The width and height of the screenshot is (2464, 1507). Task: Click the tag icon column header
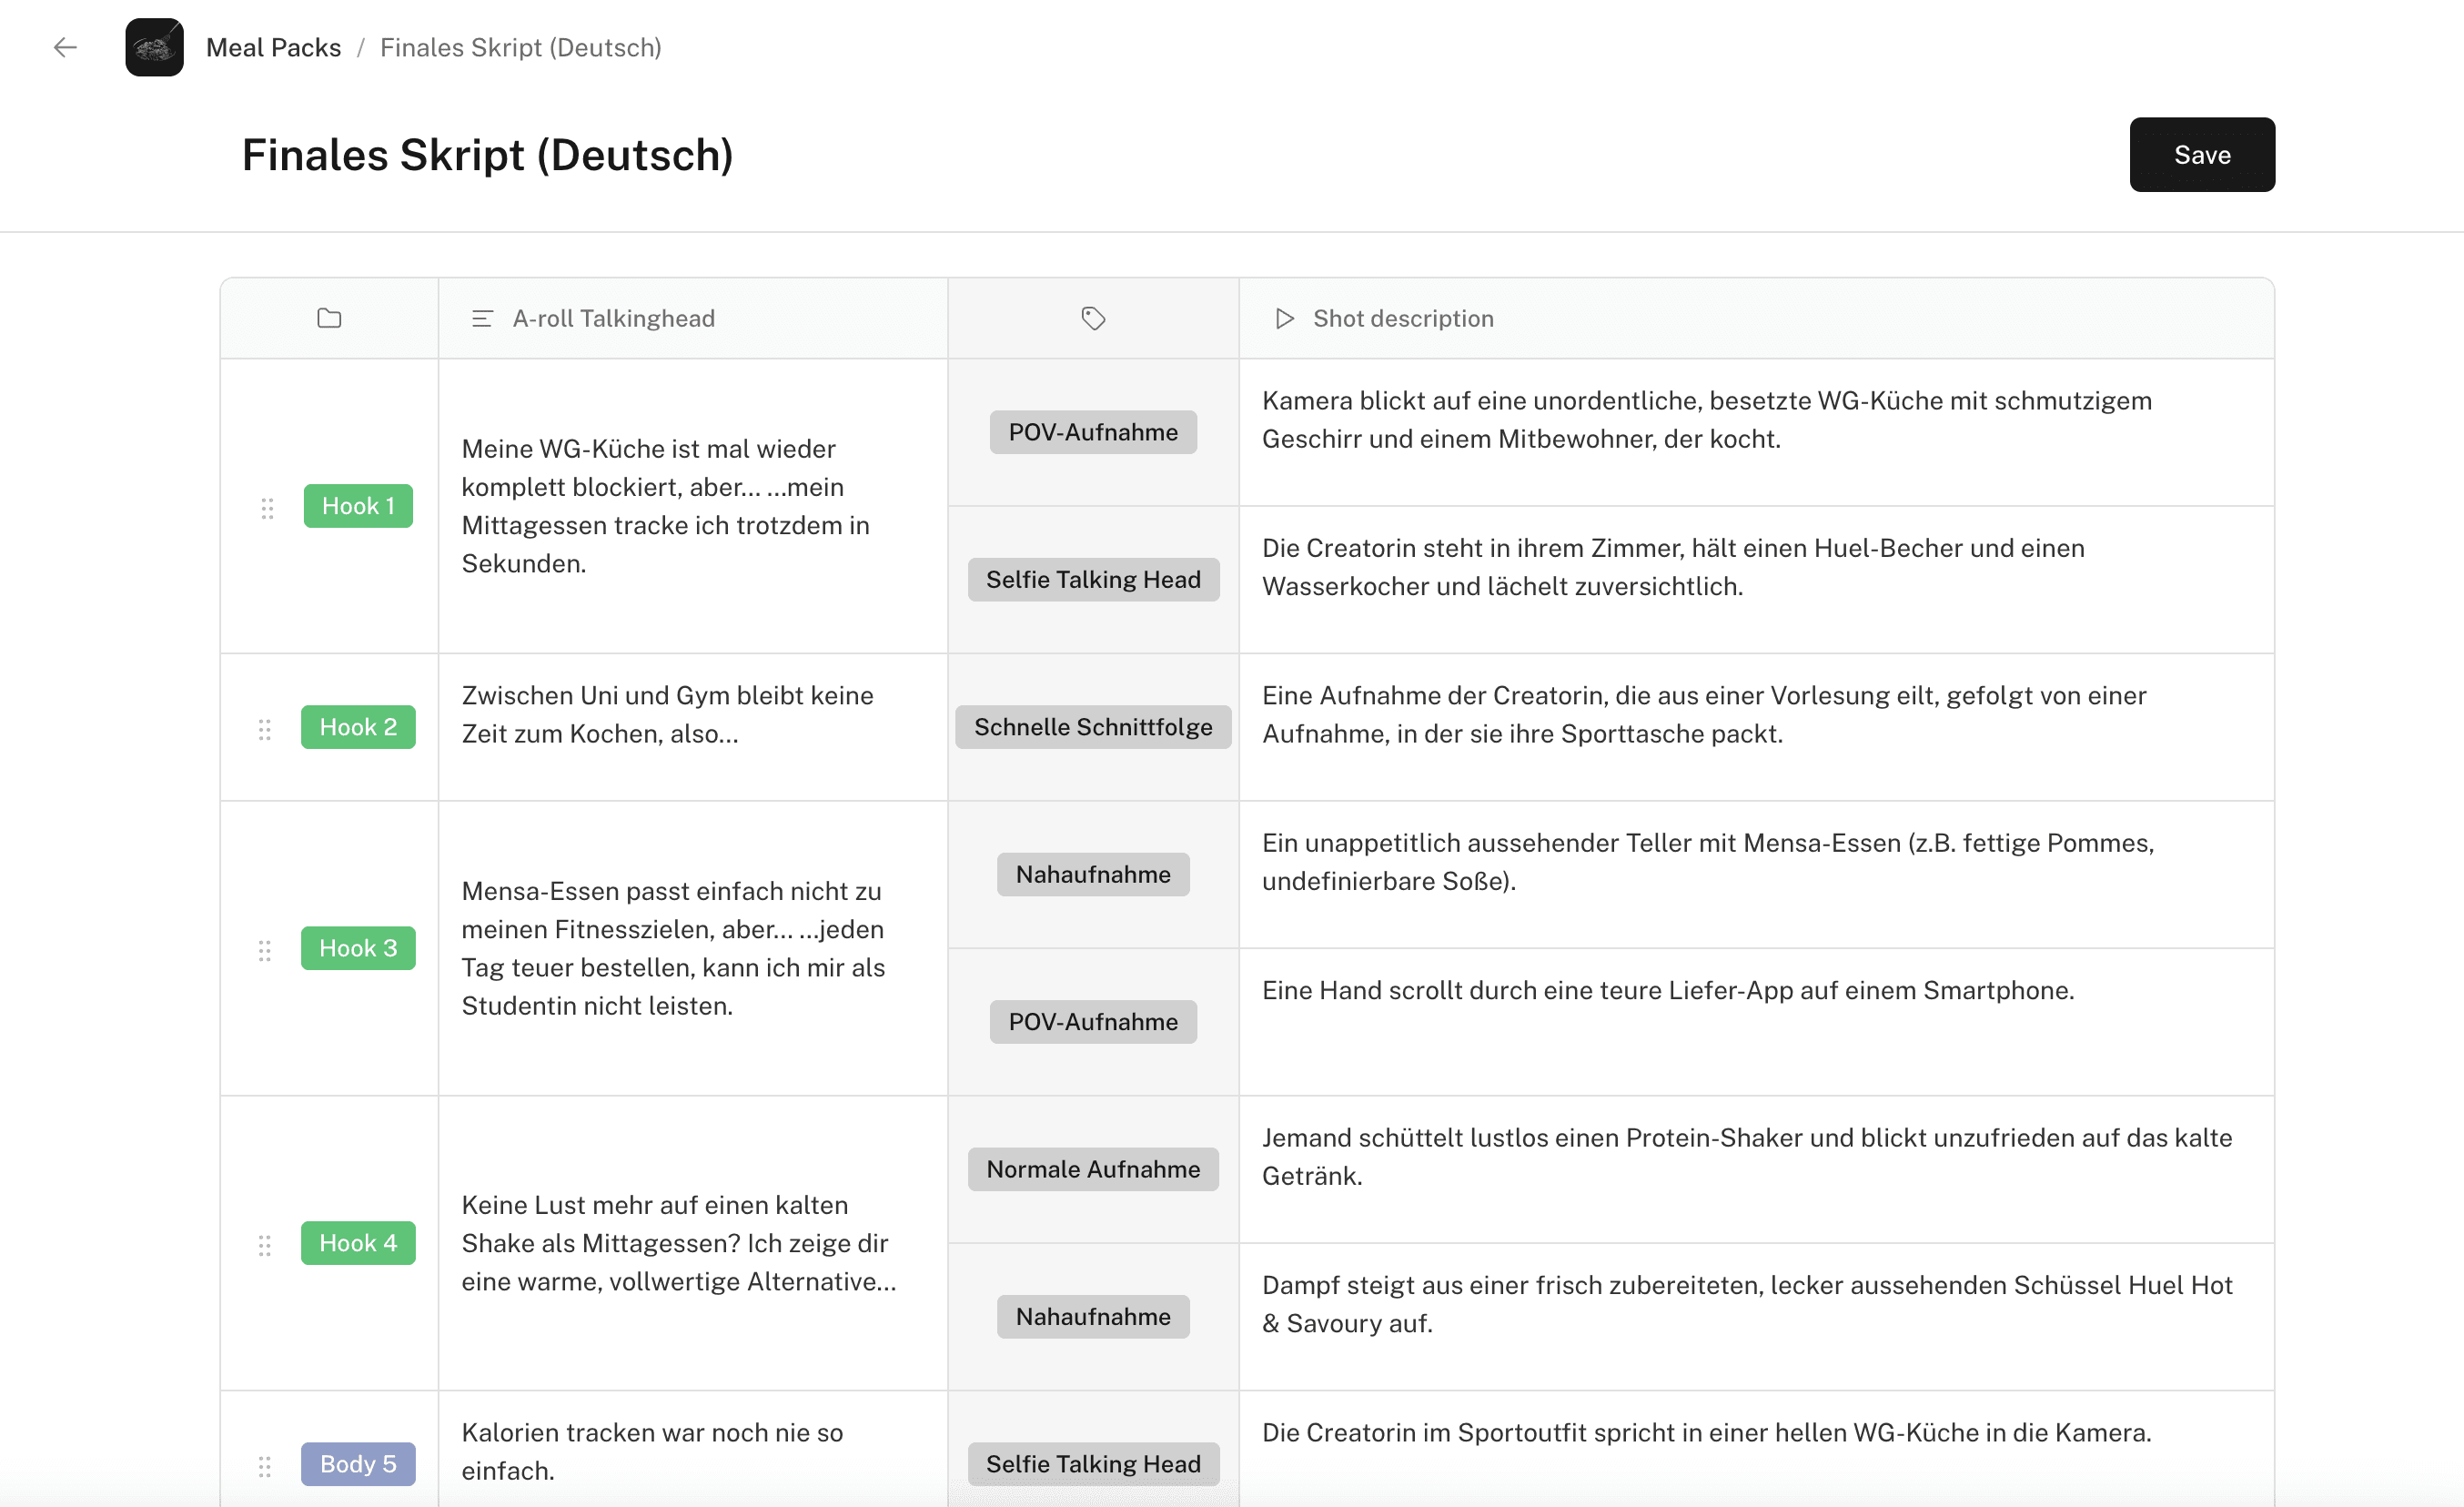point(1093,318)
